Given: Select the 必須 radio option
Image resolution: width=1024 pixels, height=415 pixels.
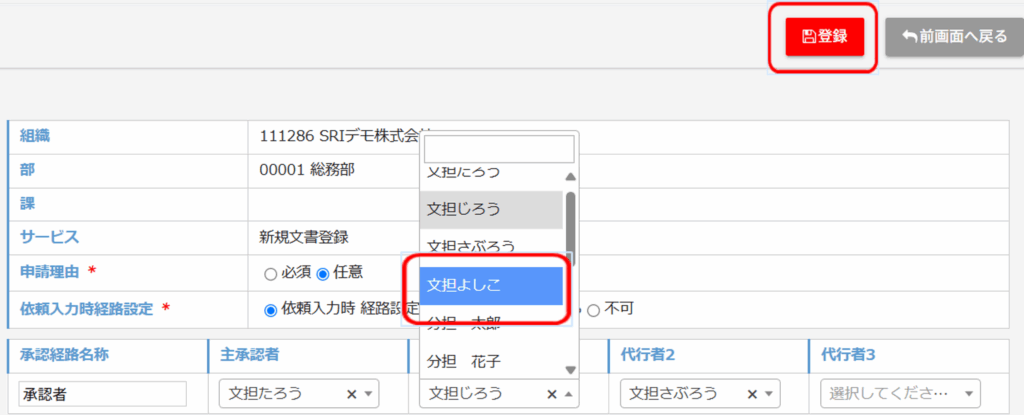Looking at the screenshot, I should coord(270,273).
